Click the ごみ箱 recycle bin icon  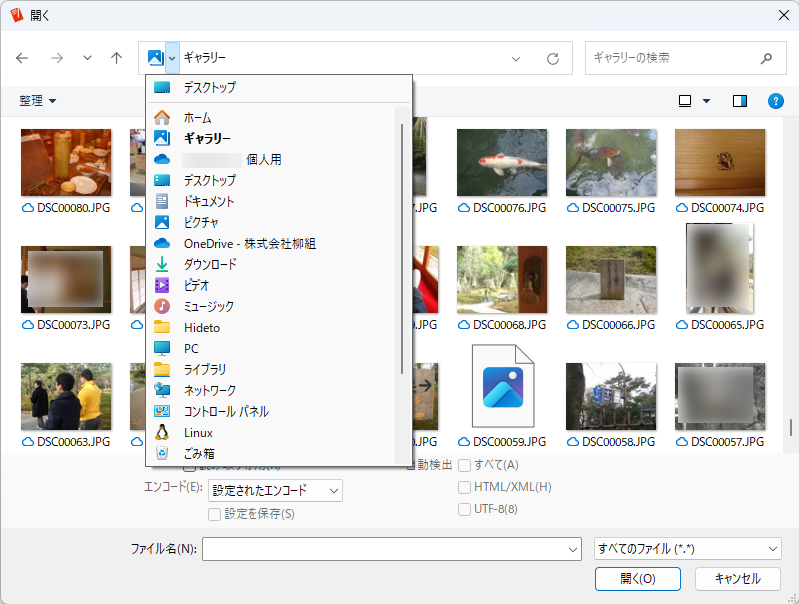tap(162, 453)
